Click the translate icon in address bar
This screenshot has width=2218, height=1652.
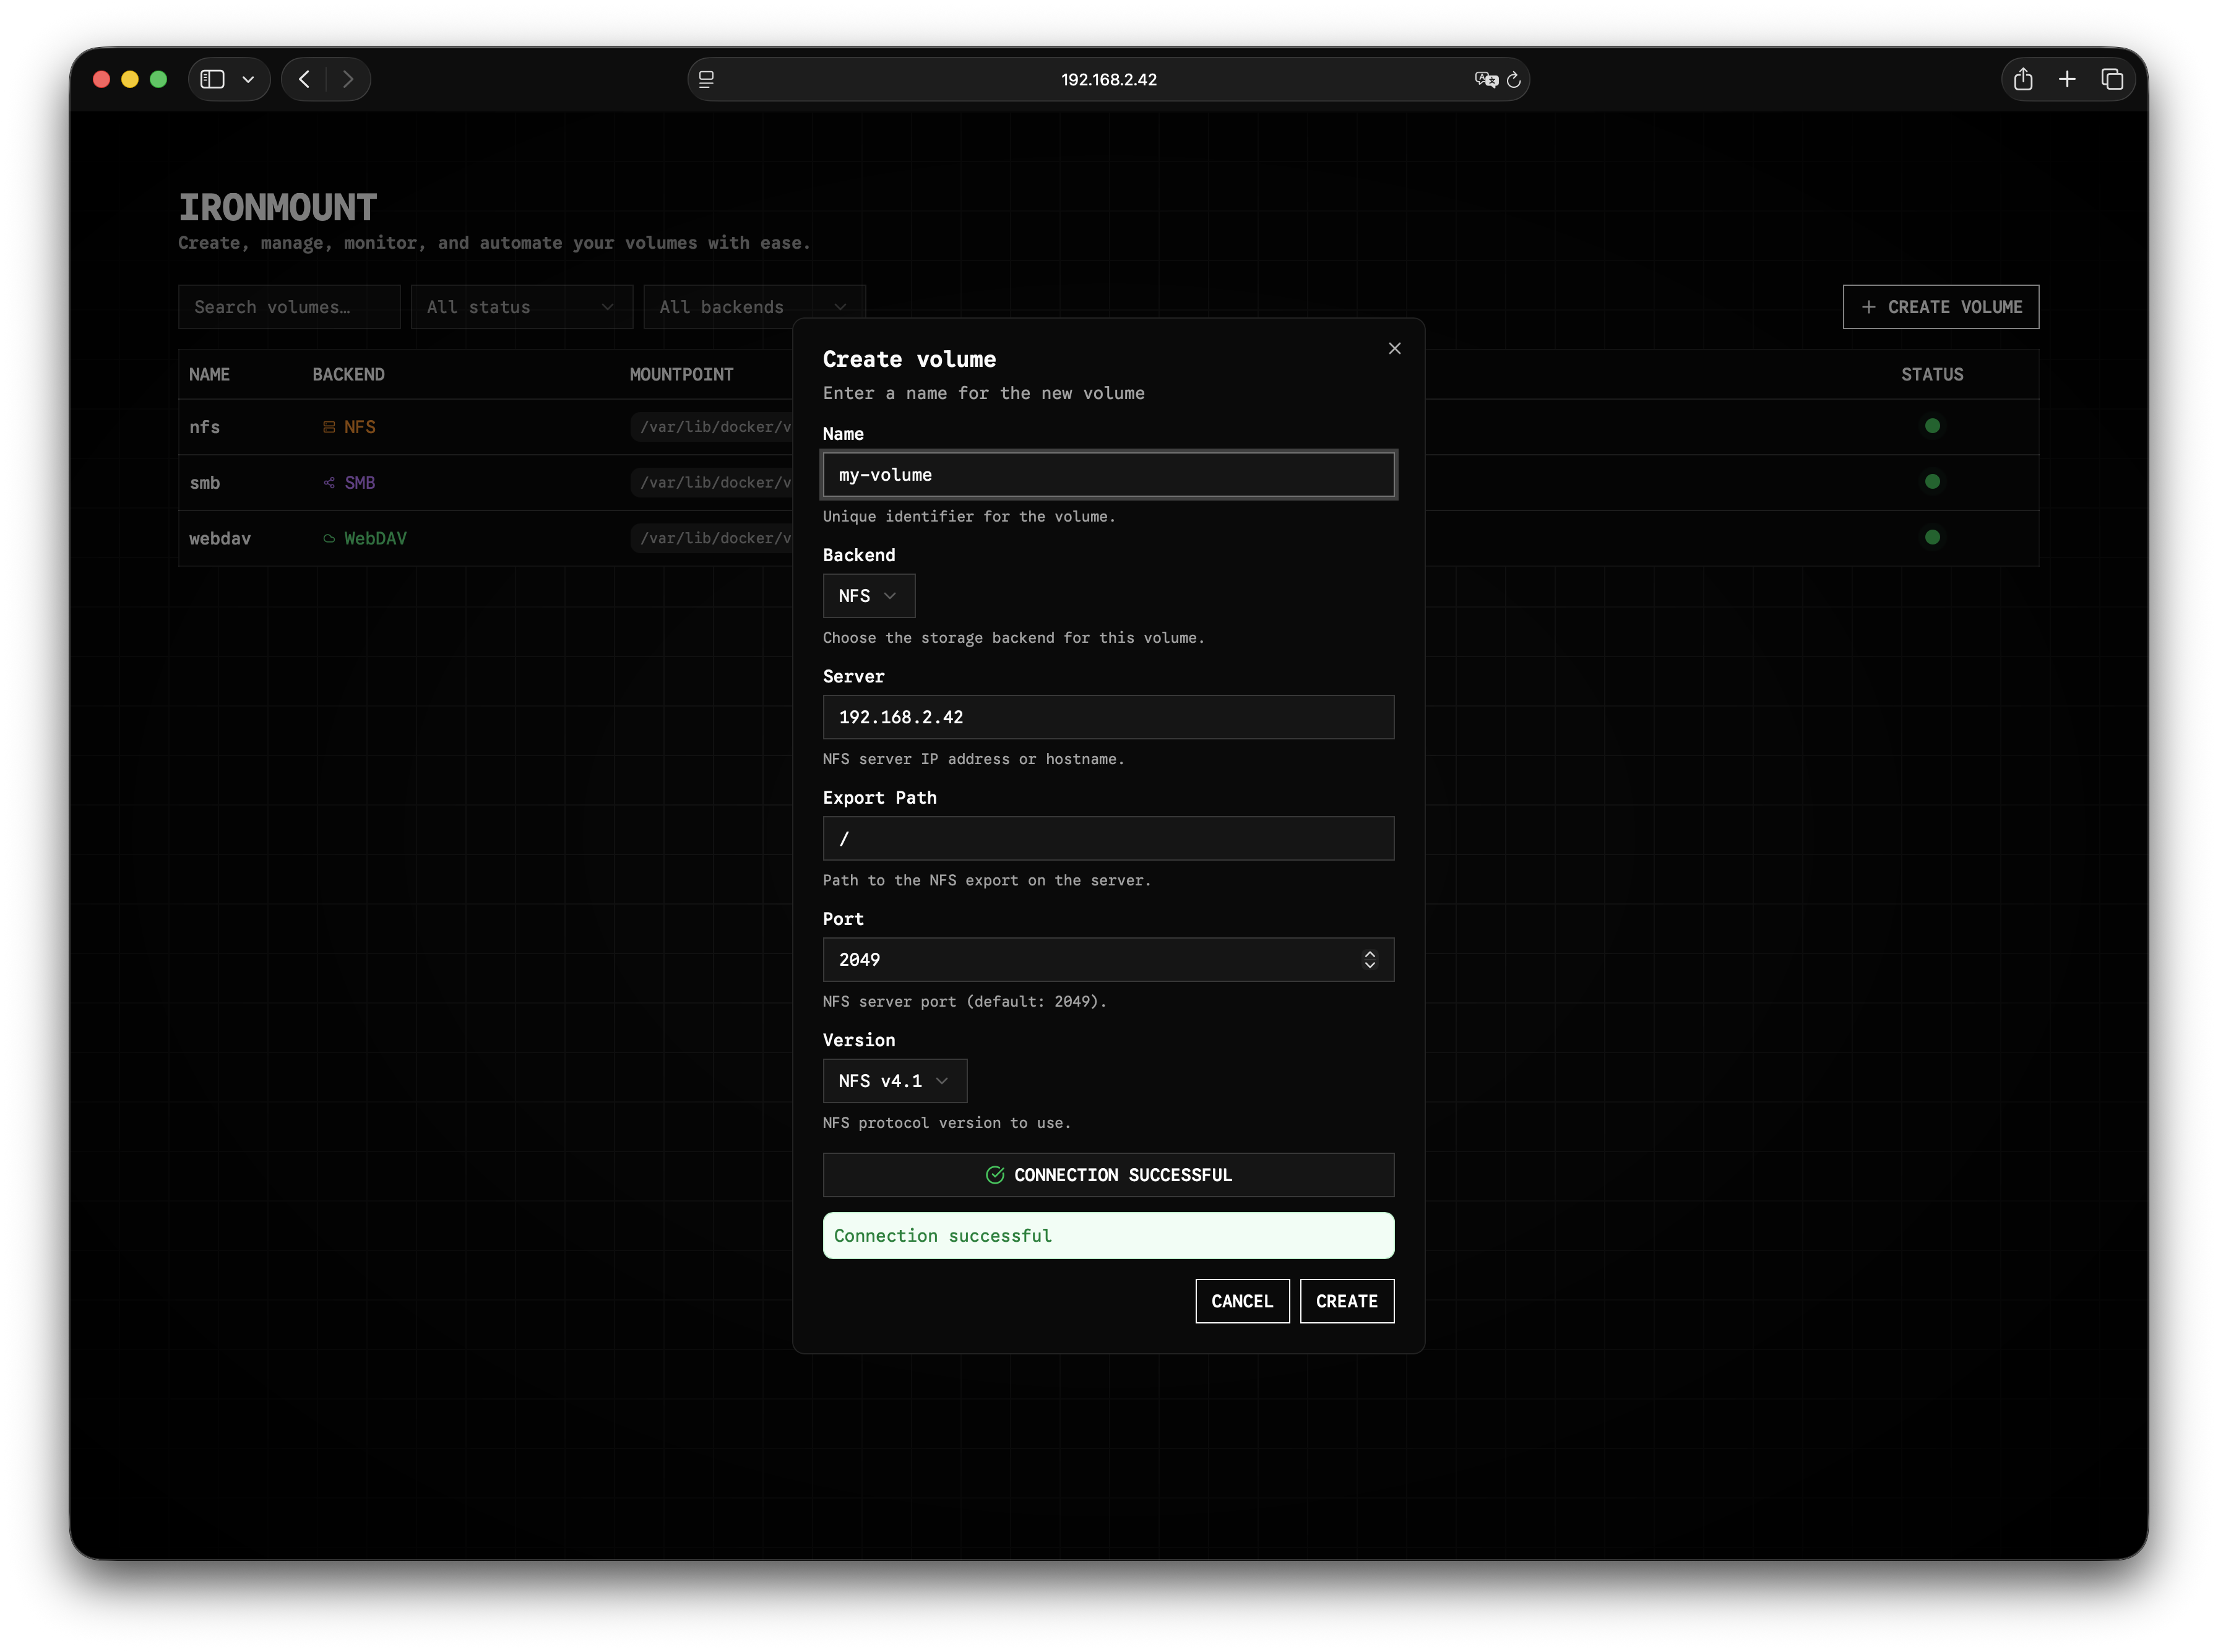tap(1485, 80)
